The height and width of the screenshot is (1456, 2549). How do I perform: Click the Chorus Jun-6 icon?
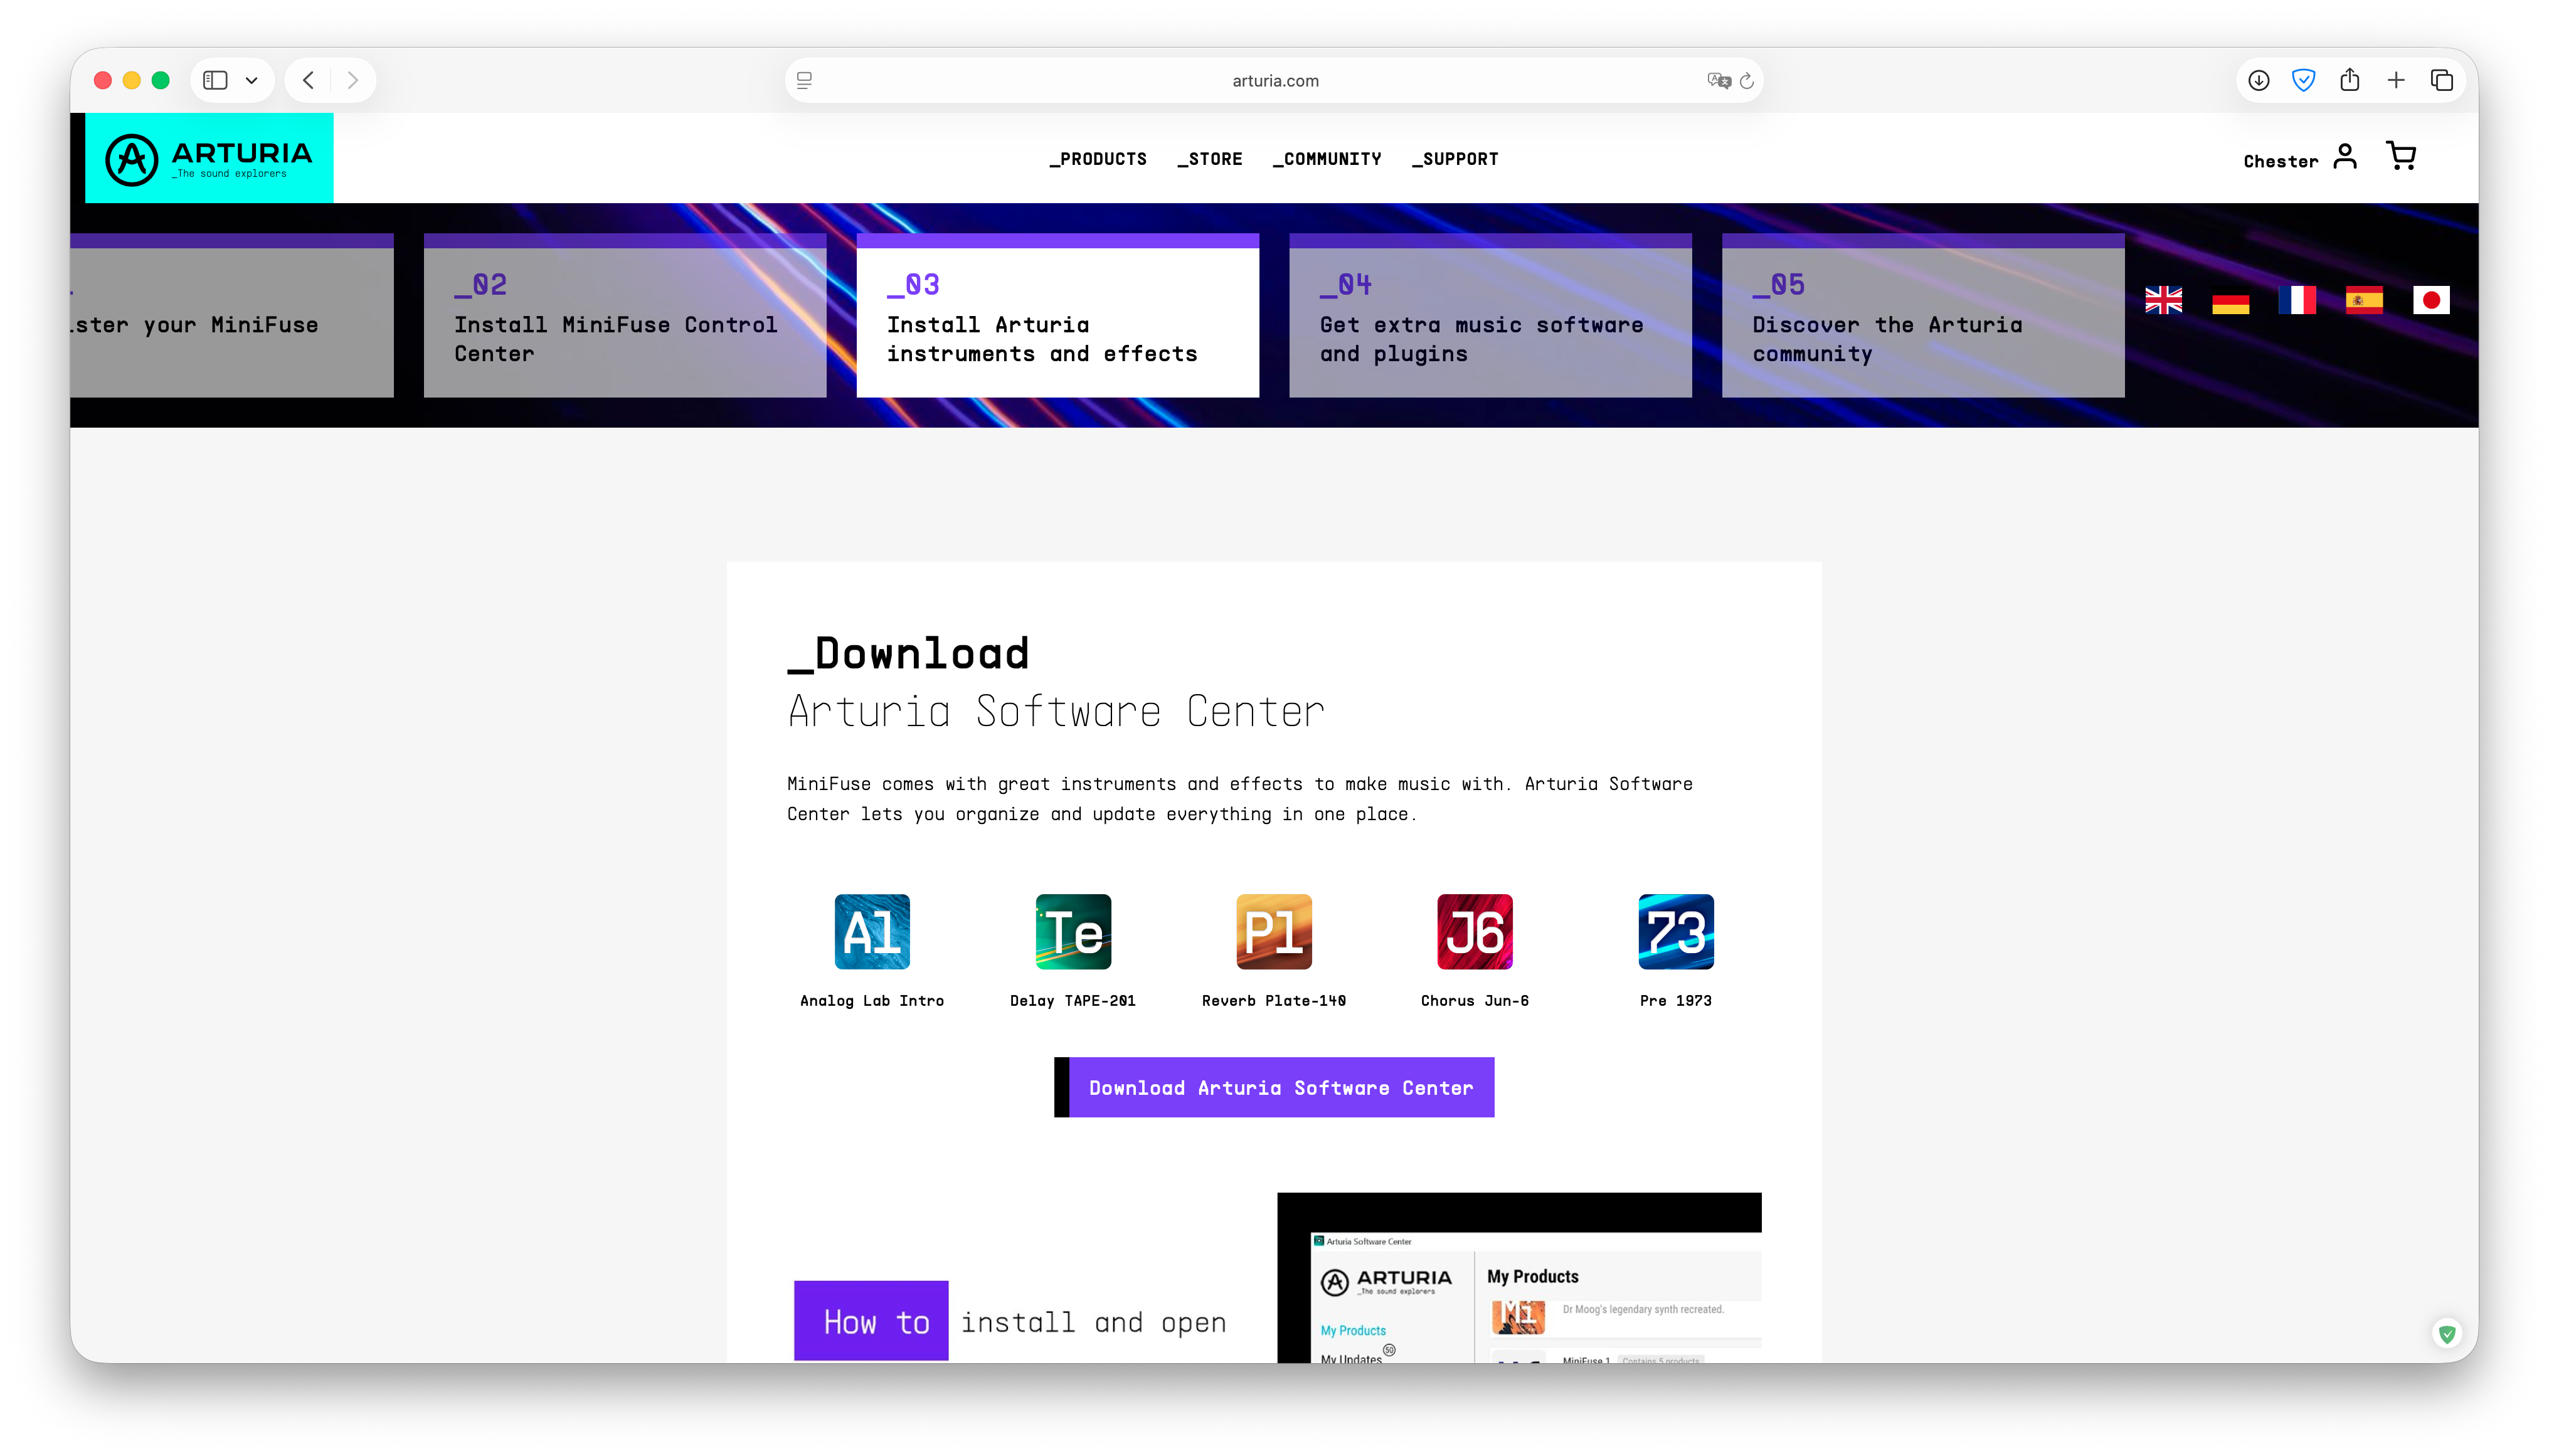click(1475, 931)
